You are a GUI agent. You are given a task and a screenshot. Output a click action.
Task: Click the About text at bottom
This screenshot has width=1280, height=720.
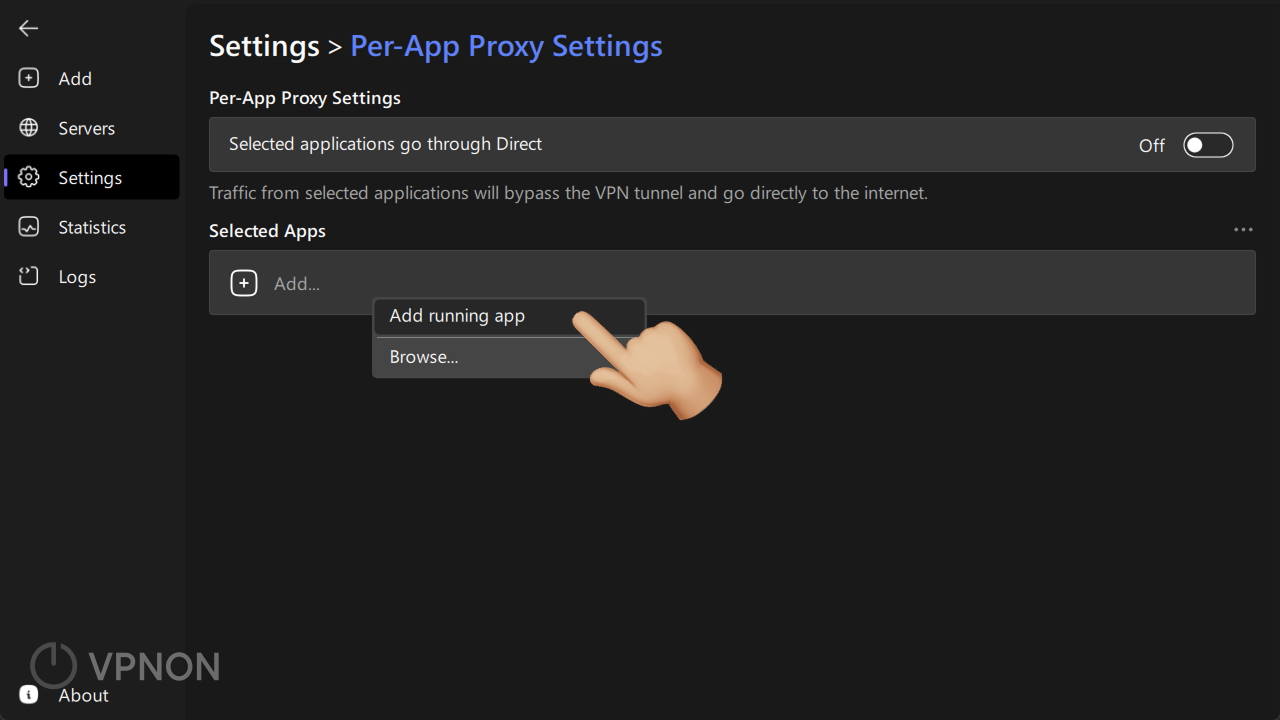click(83, 695)
